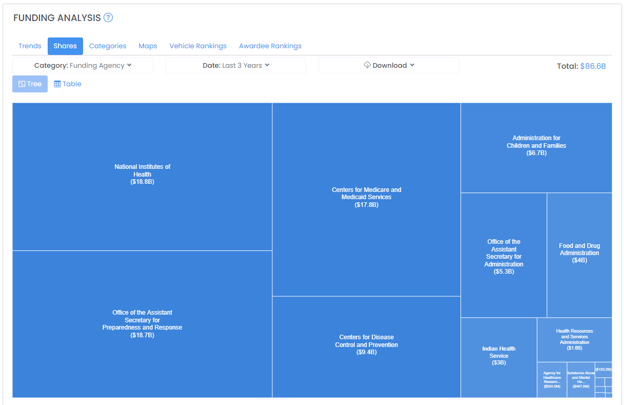
Task: Open the Categories tab
Action: tap(107, 46)
